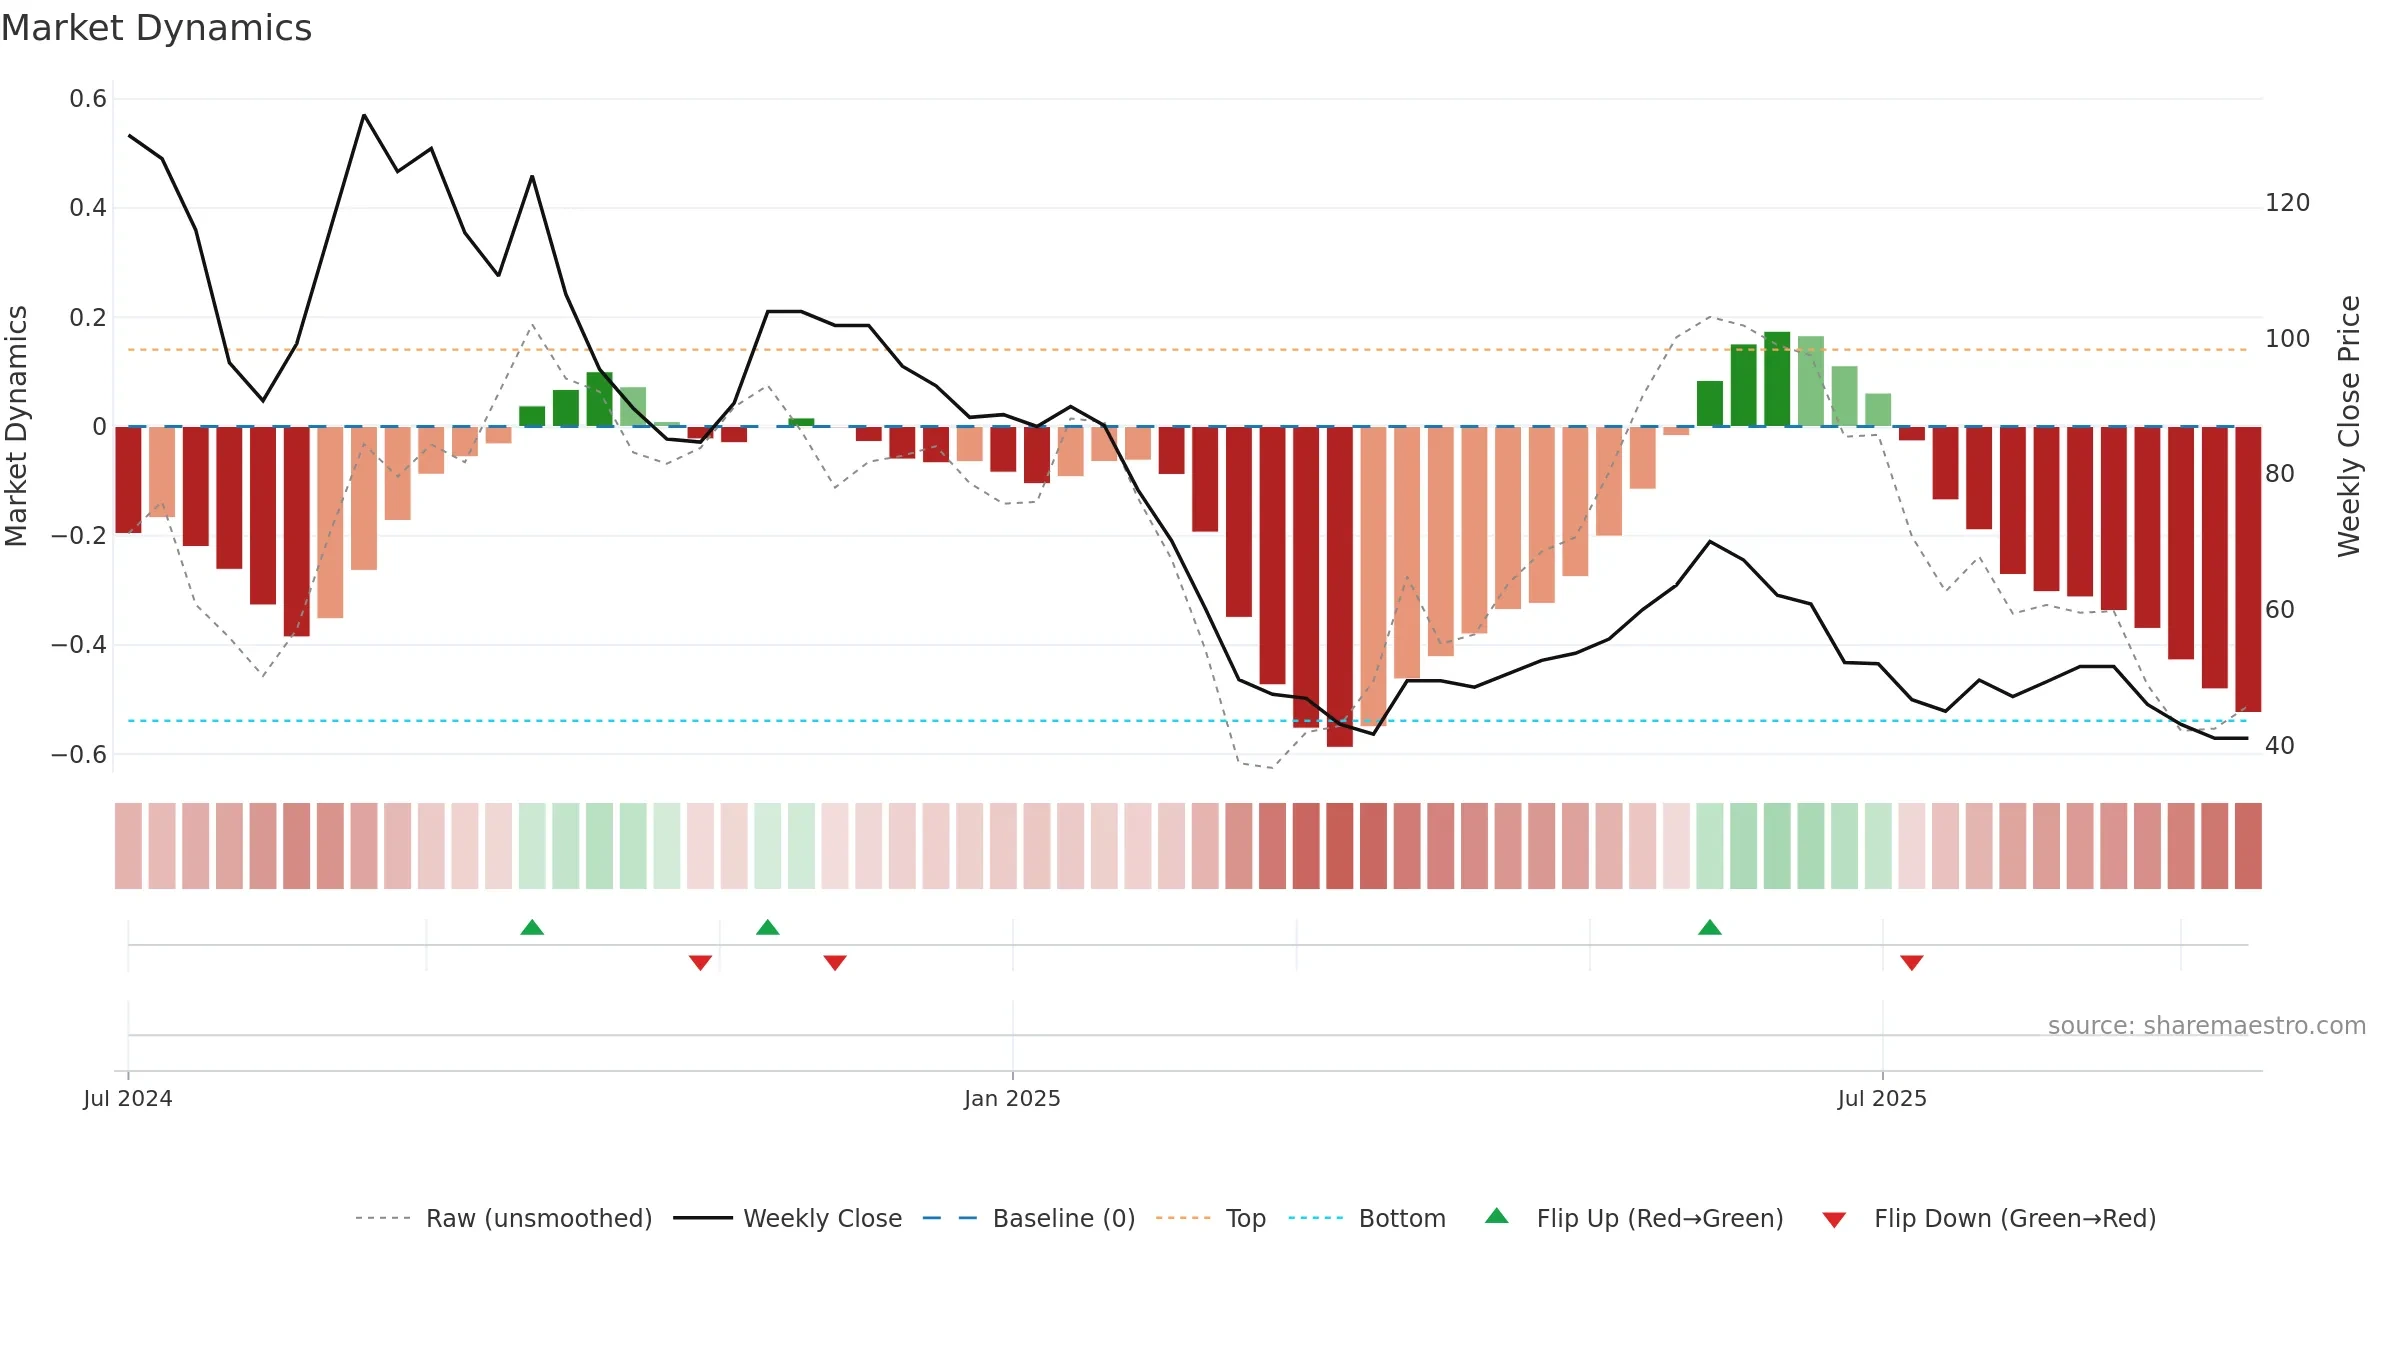This screenshot has height=1350, width=2400.
Task: Click the Weekly Close Price axis title
Action: tap(2349, 426)
